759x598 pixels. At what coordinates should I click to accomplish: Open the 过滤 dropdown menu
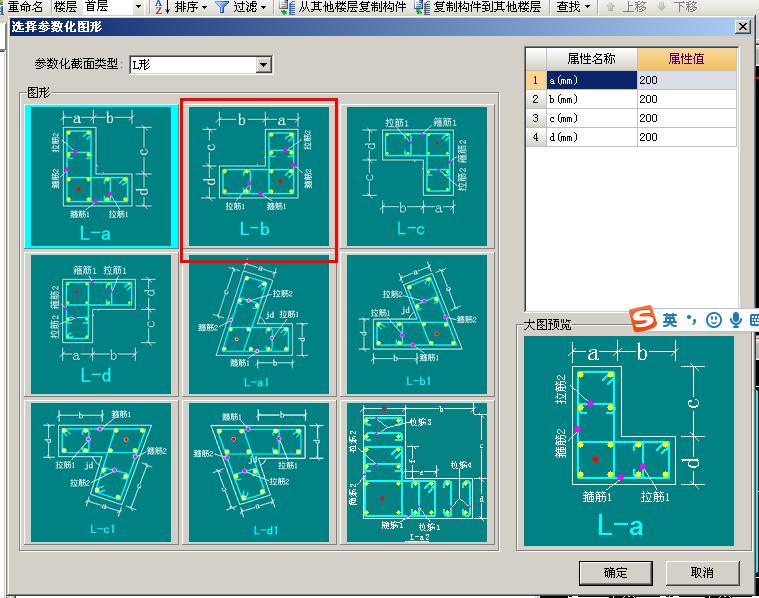249,7
